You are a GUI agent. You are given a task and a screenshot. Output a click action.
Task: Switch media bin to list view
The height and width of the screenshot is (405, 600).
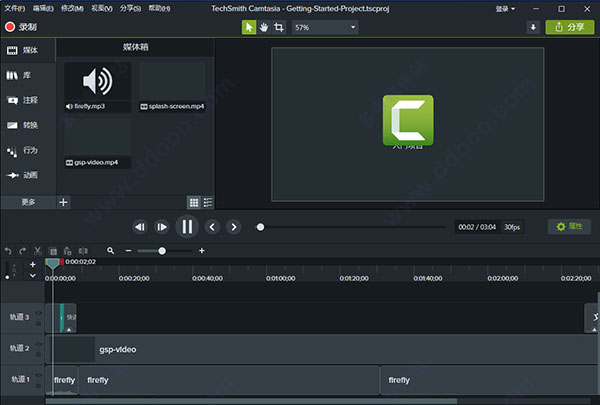208,202
